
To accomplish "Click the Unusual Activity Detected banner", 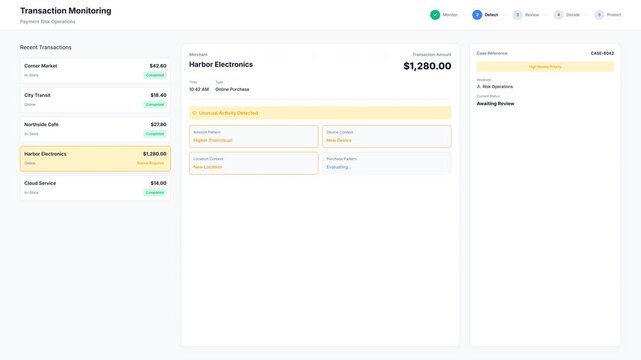I will pos(320,113).
